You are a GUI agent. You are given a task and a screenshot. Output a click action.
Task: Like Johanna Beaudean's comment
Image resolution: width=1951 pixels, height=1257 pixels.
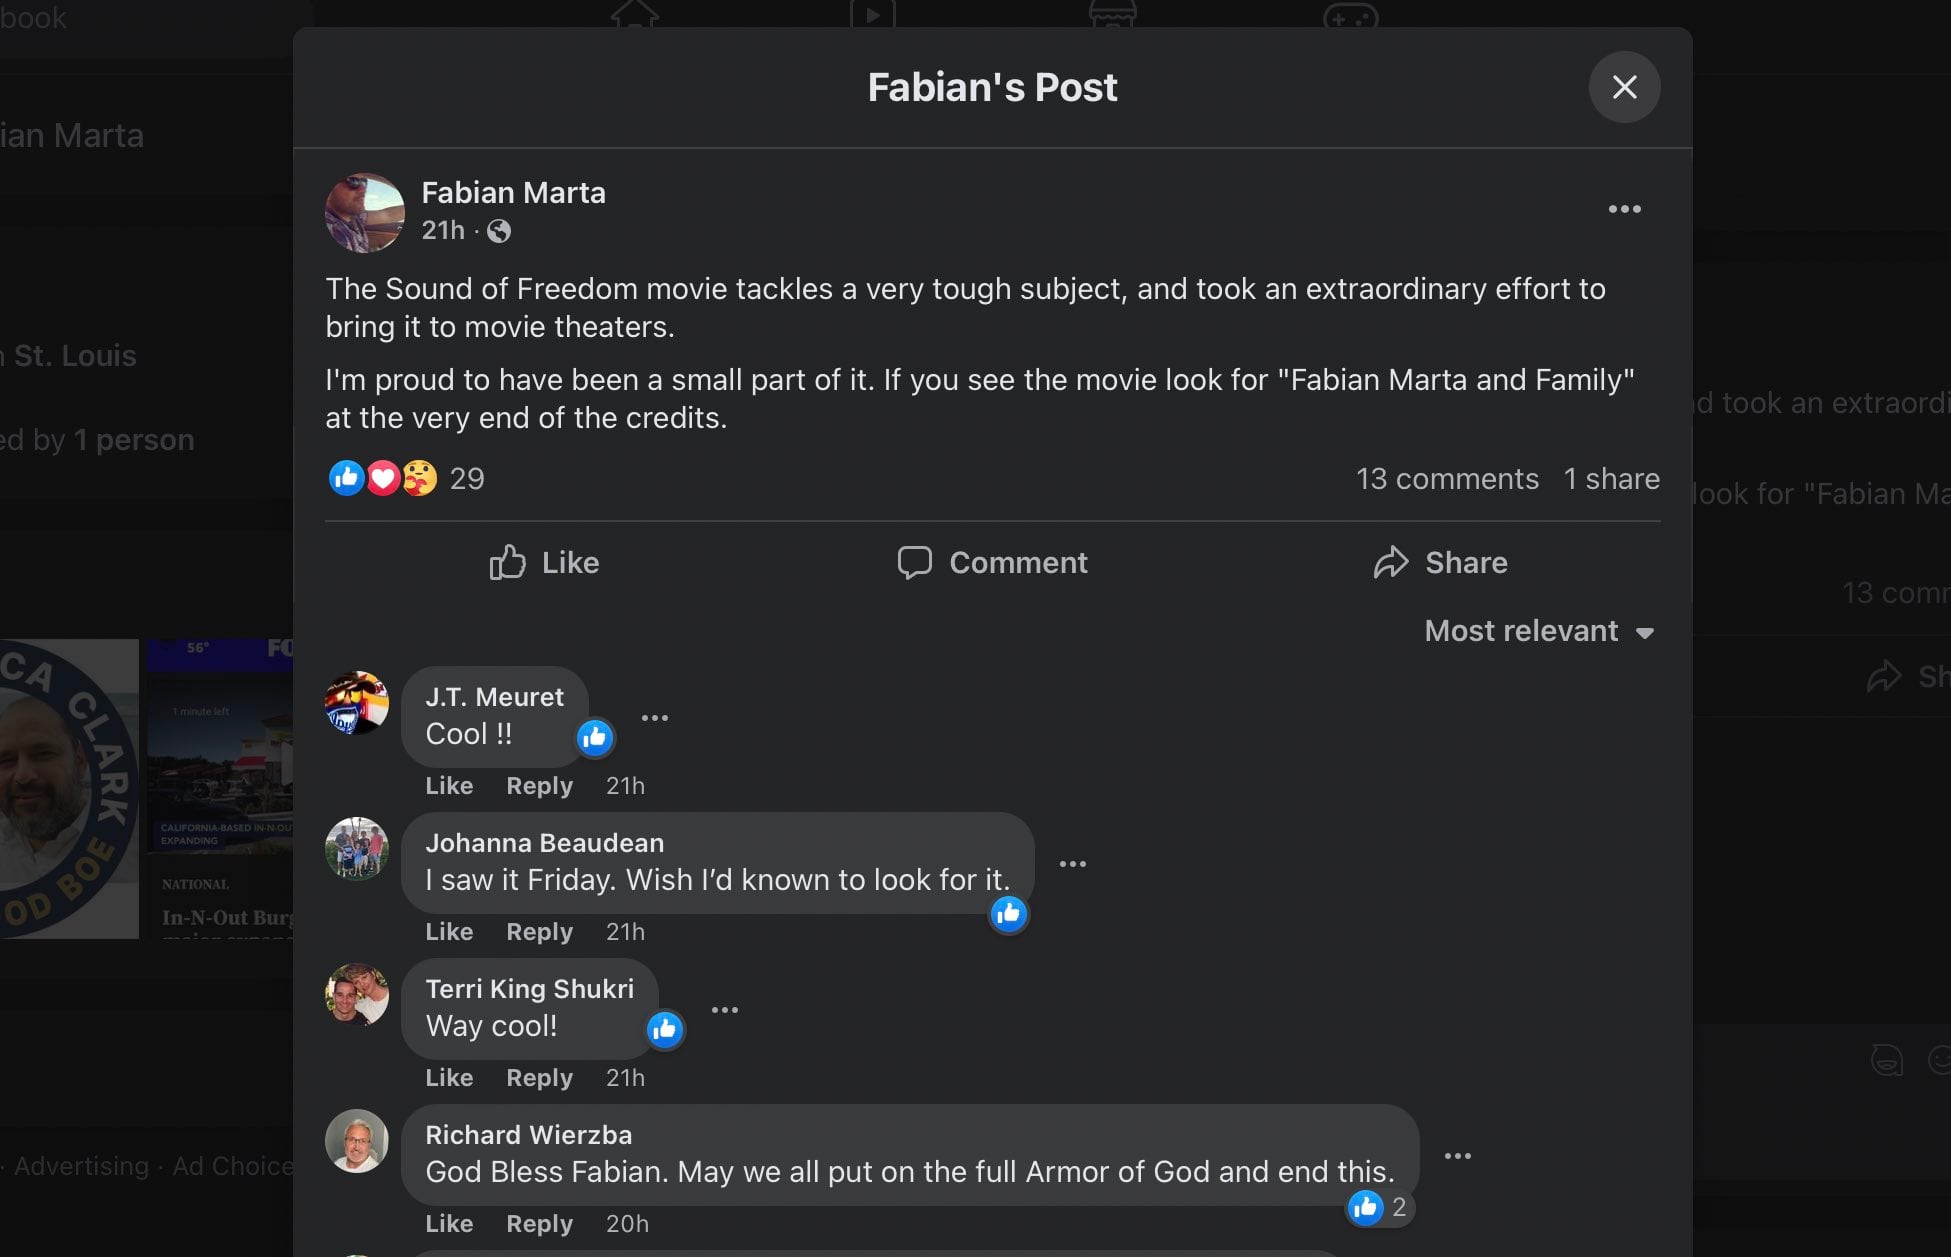point(449,932)
